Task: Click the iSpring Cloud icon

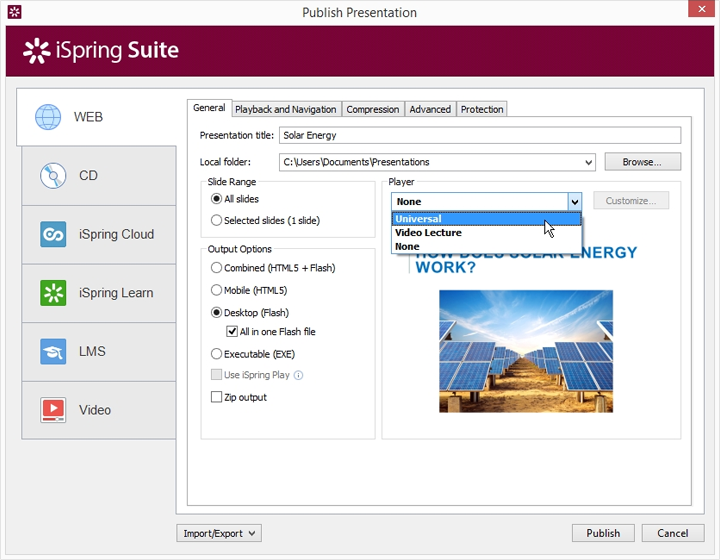Action: click(53, 234)
